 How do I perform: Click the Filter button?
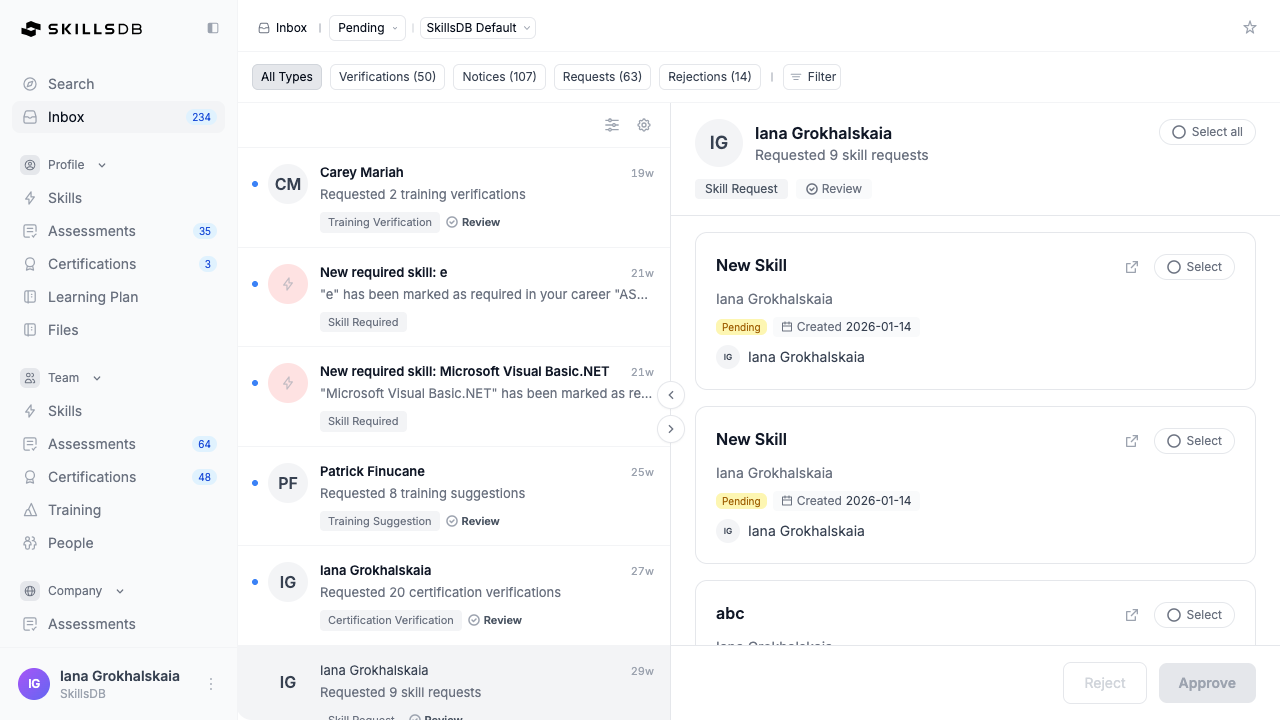click(x=812, y=77)
